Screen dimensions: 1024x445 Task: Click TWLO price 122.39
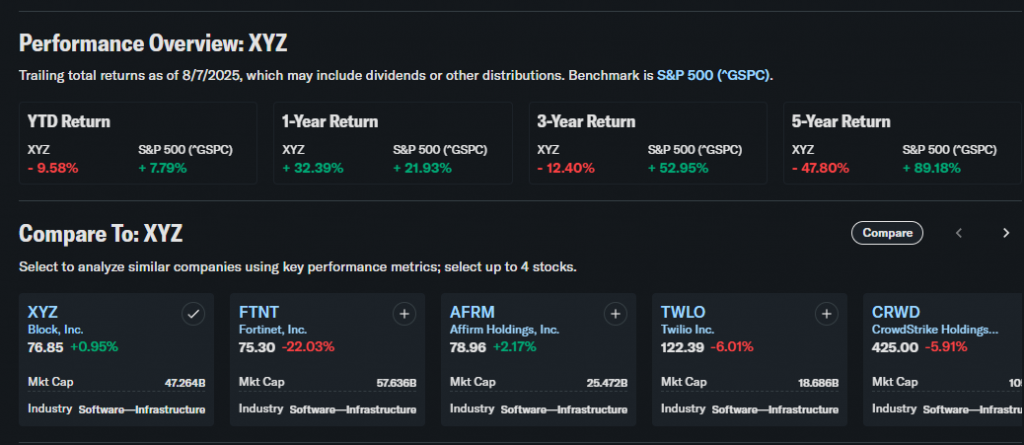pyautogui.click(x=682, y=347)
